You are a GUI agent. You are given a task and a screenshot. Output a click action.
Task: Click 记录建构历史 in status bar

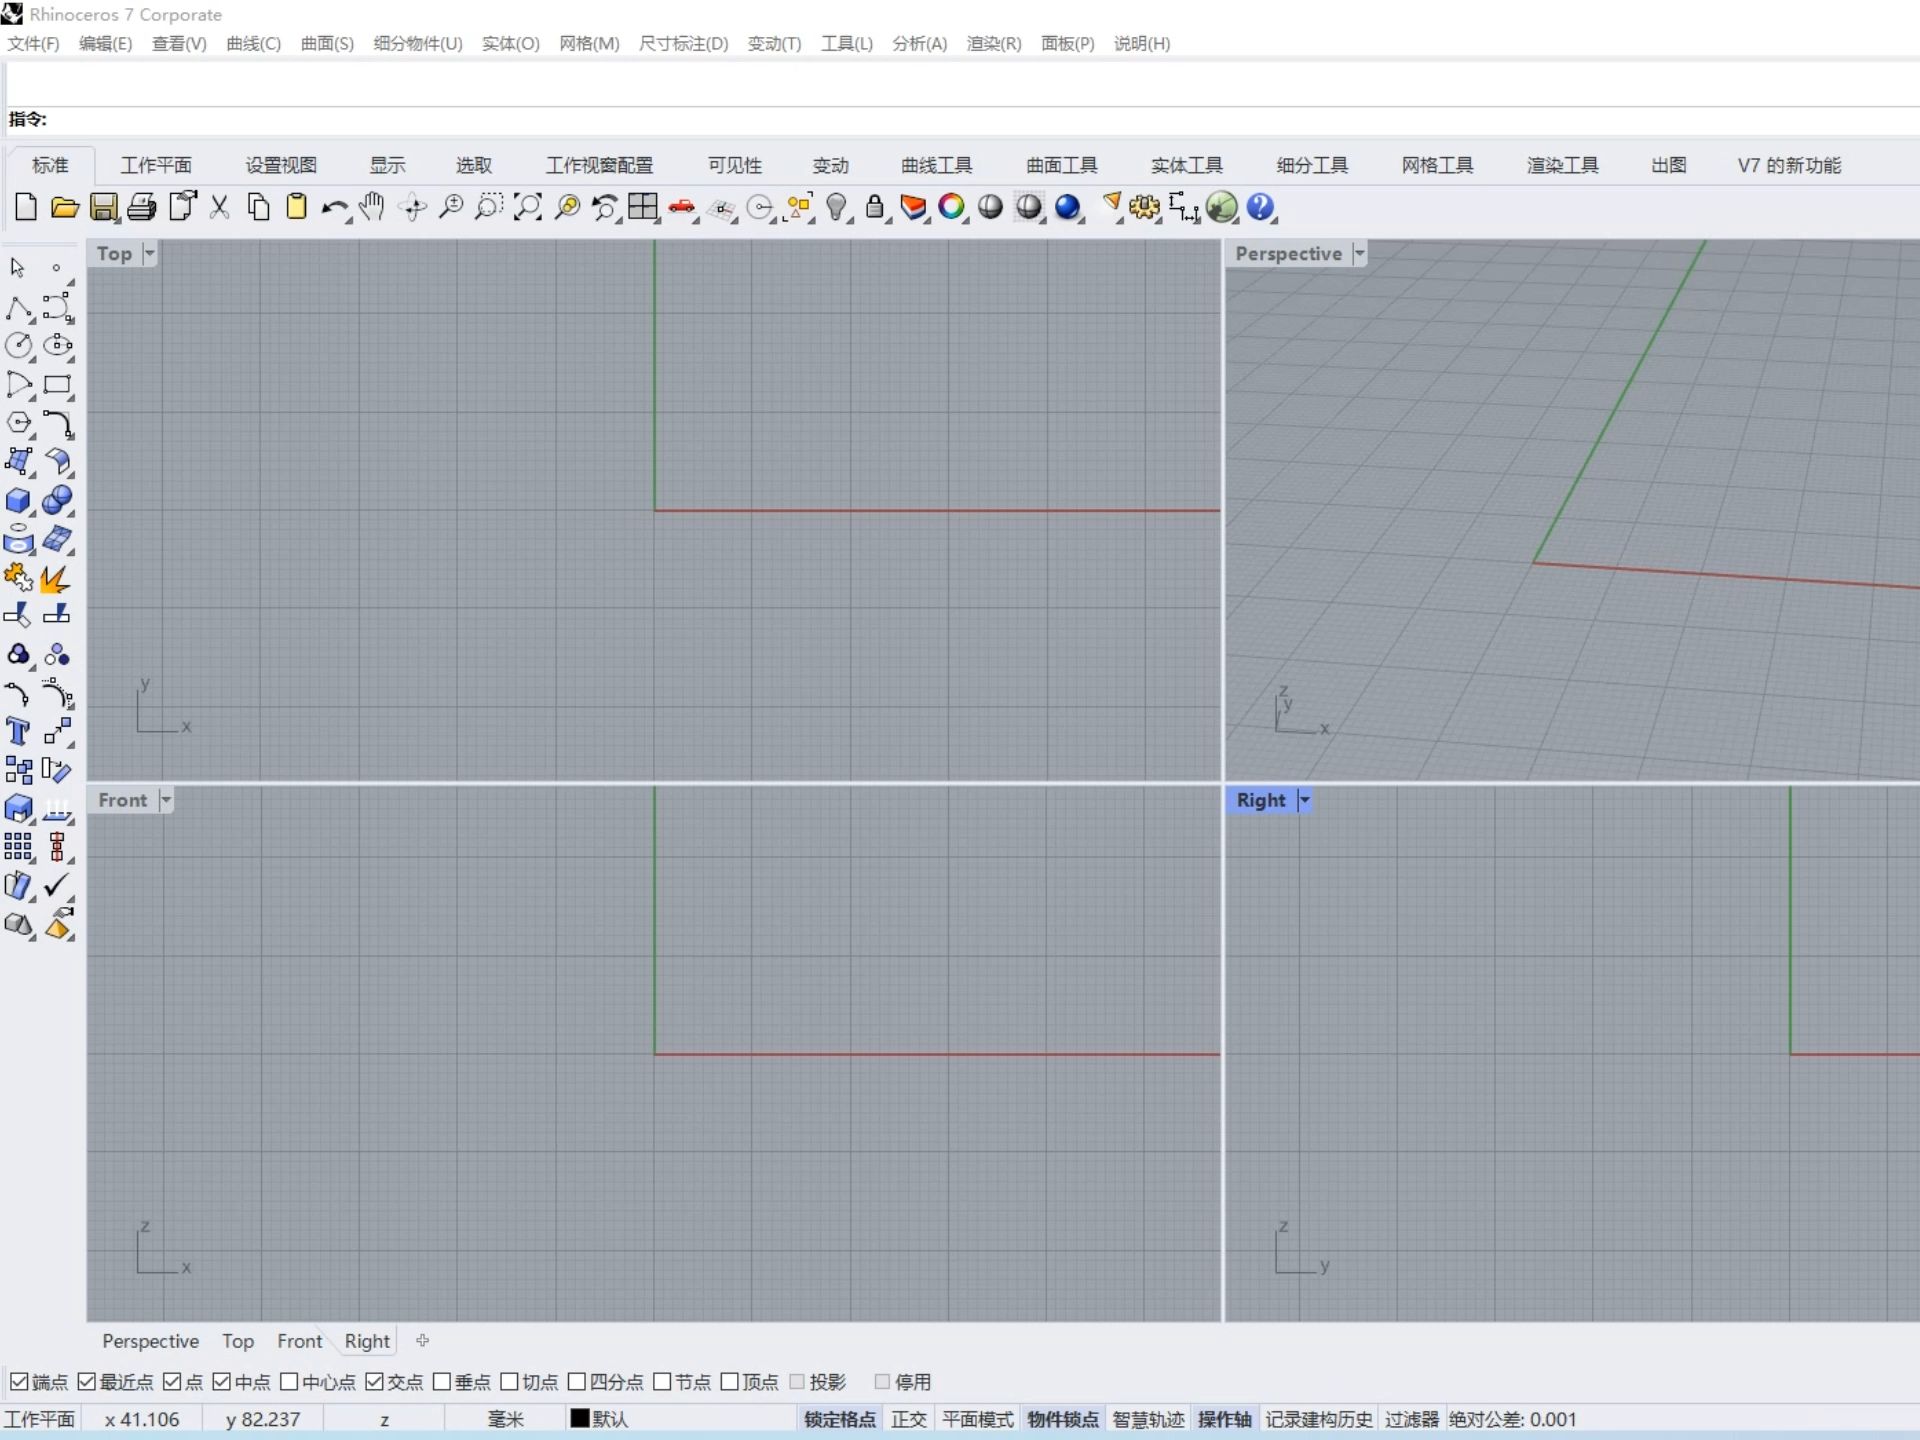[x=1319, y=1419]
